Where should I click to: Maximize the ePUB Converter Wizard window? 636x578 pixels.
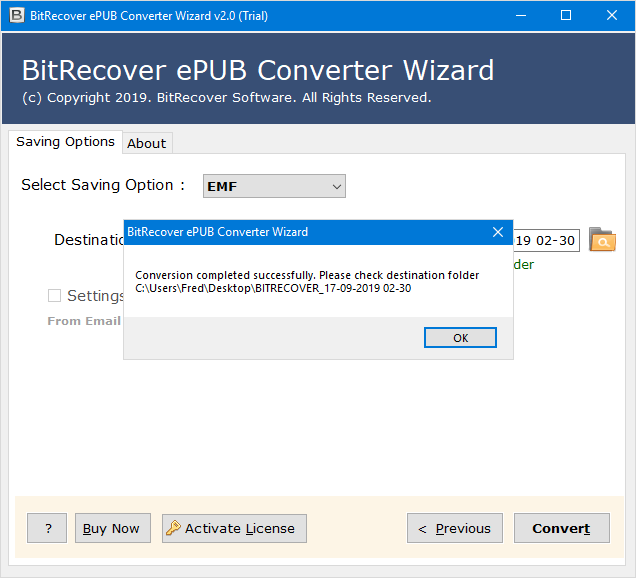tap(566, 15)
